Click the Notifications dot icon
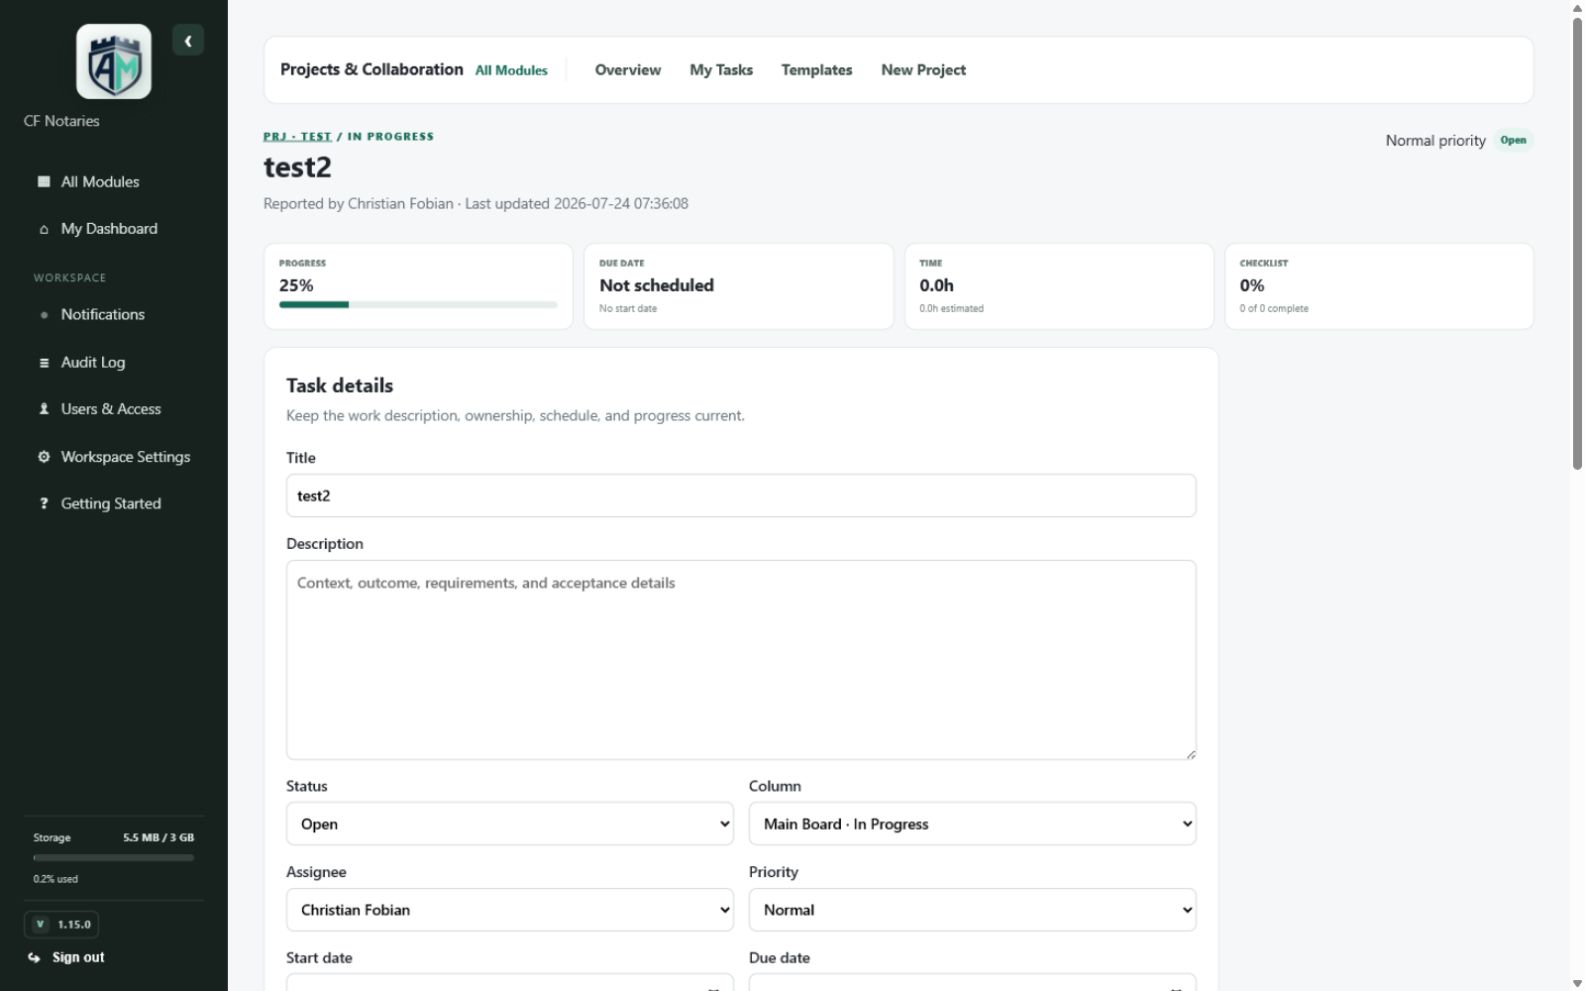The image size is (1585, 991). [x=44, y=315]
